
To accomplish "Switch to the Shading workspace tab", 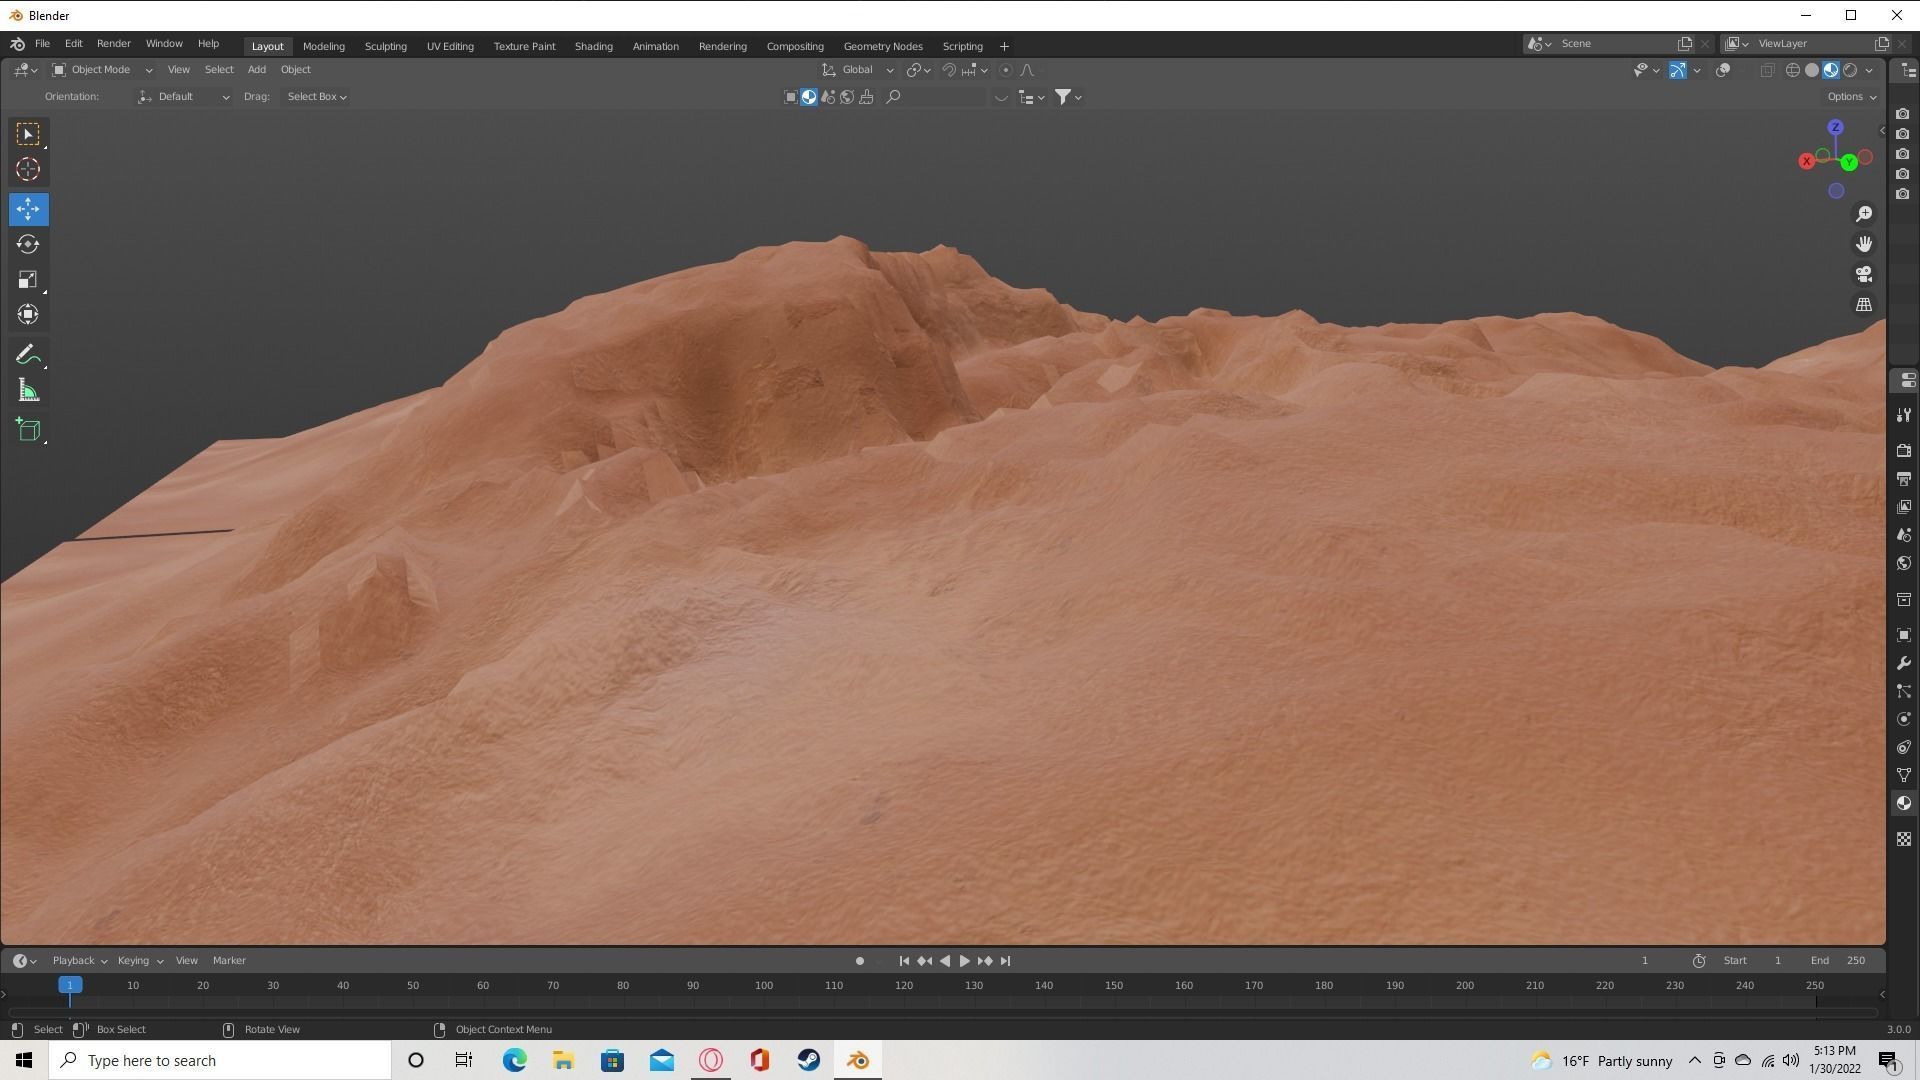I will 593,46.
